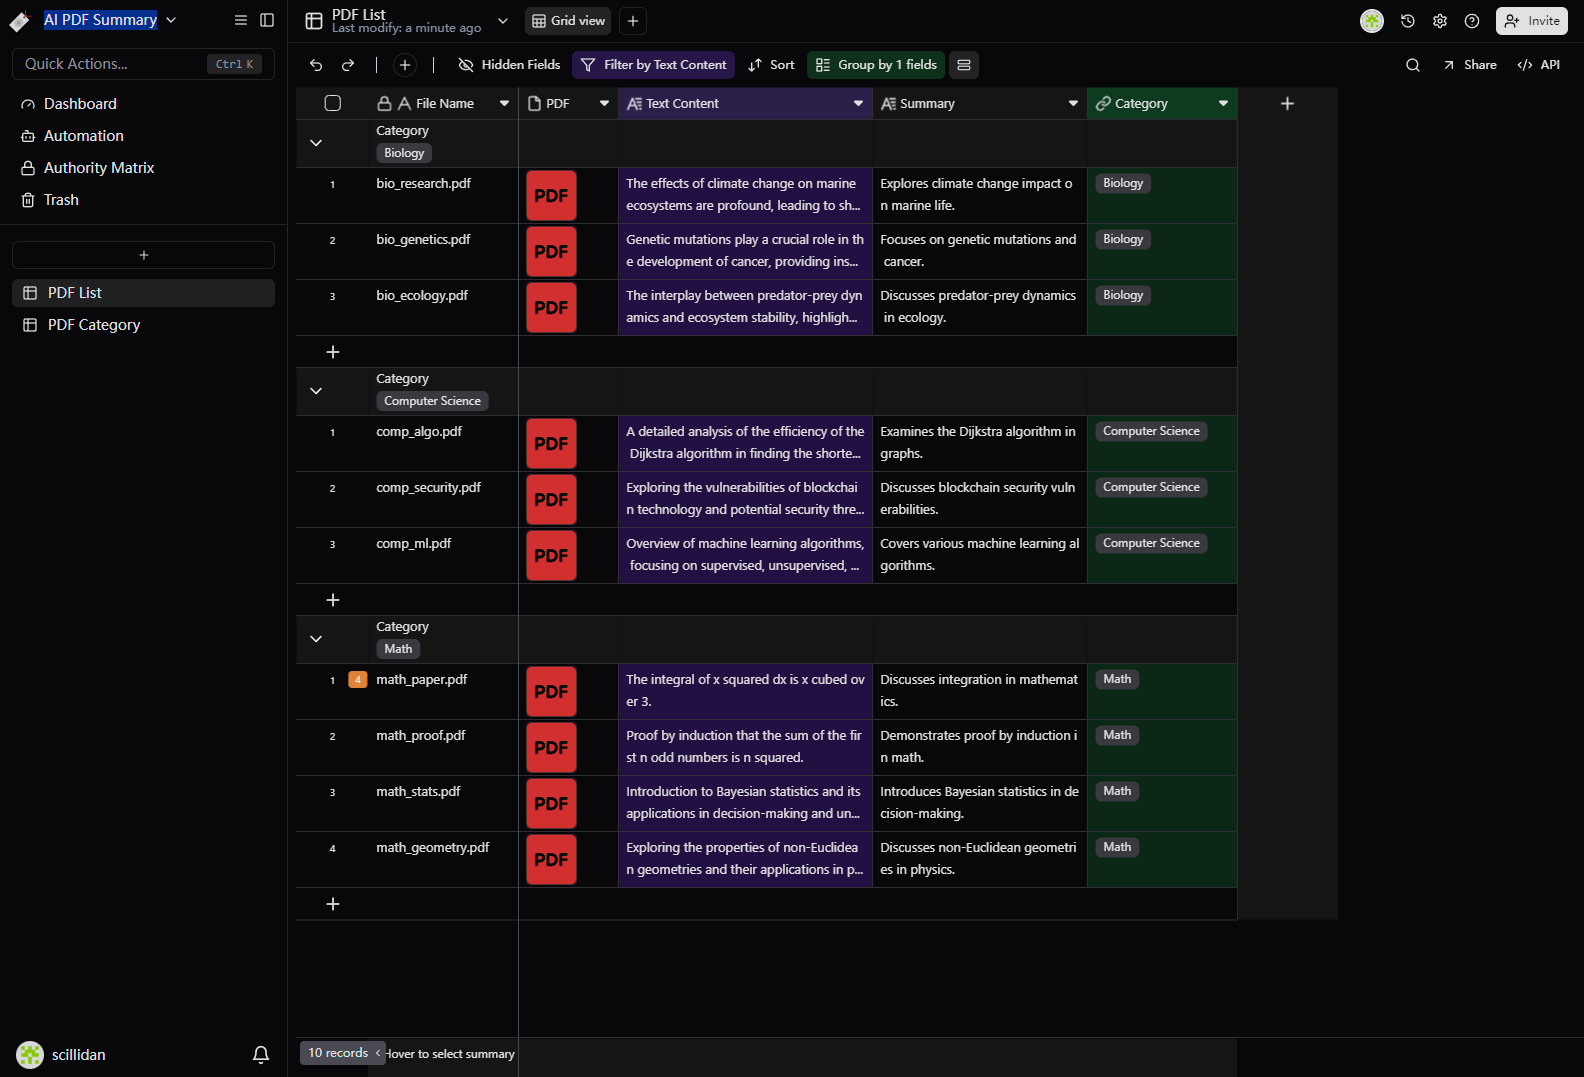This screenshot has height=1077, width=1584.
Task: Toggle the sidebar panel layout icon
Action: click(267, 20)
